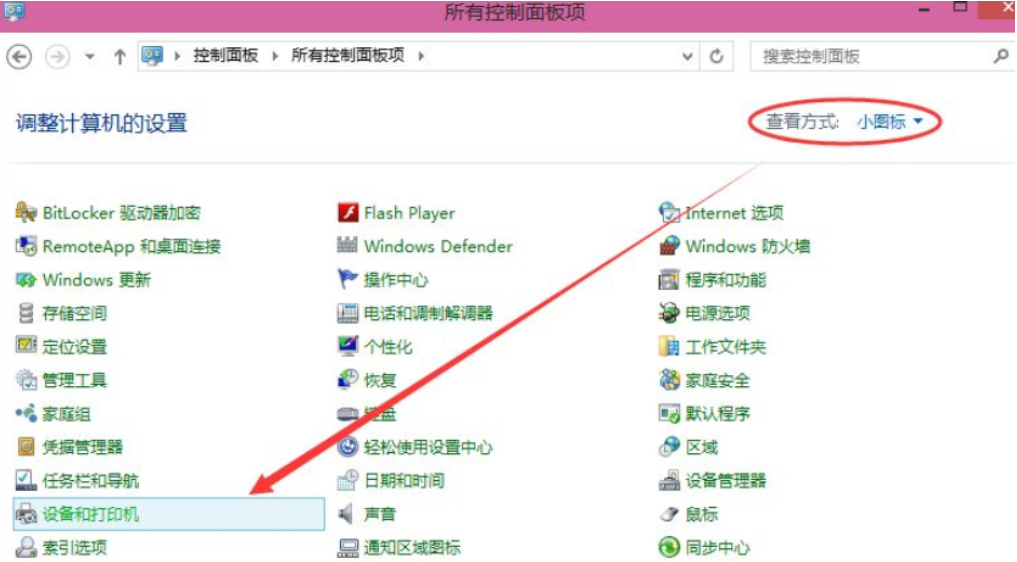Open the 家庭组 icon
This screenshot has width=1017, height=562.
coord(26,413)
